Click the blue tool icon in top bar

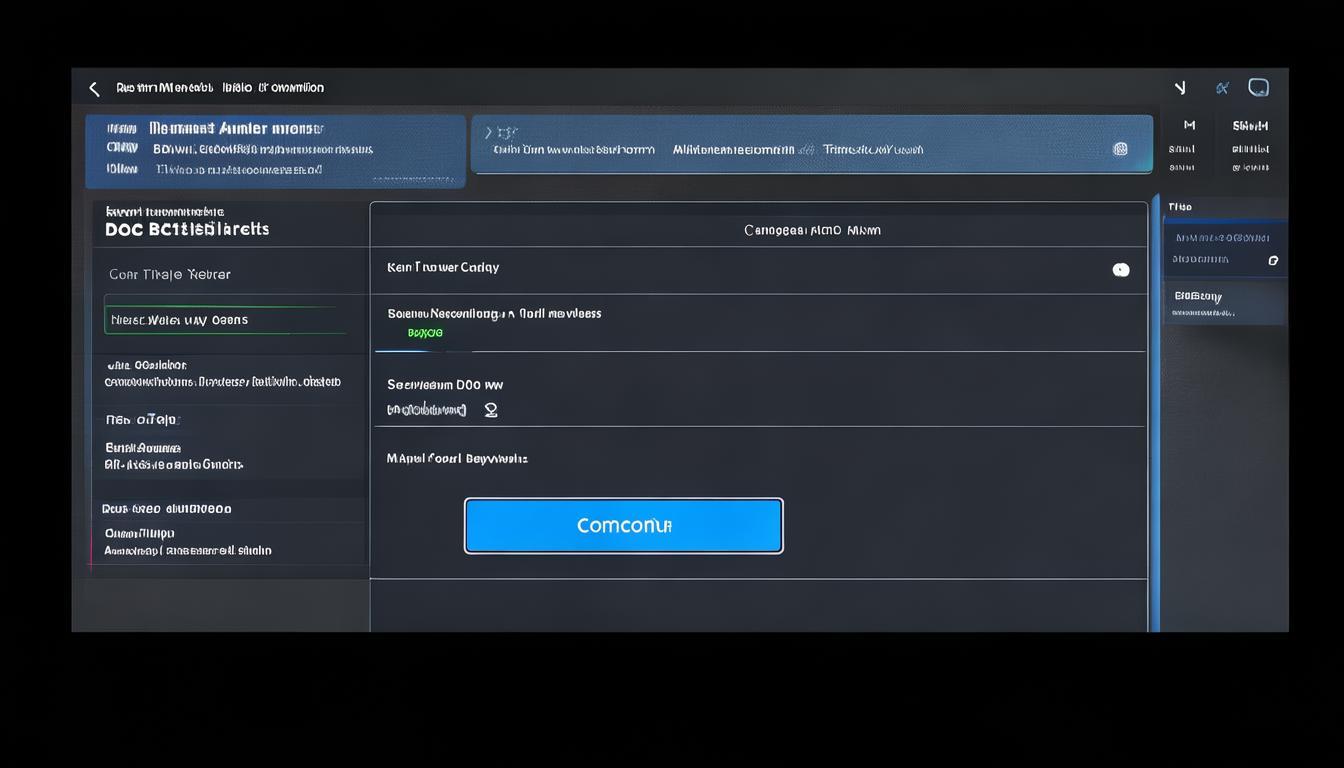[1221, 88]
